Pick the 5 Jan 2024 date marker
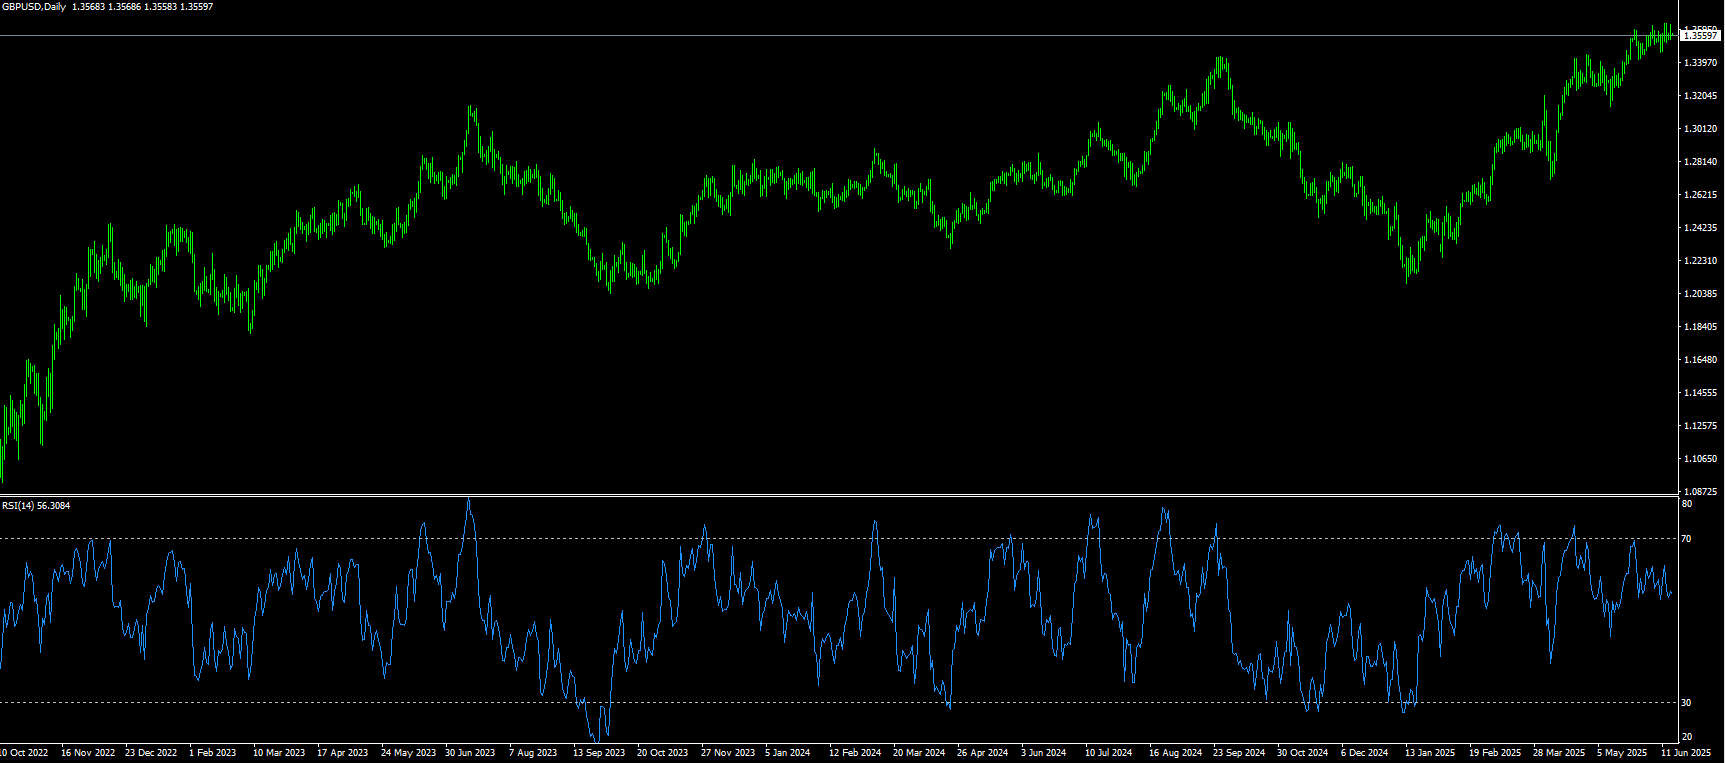Screen dimensions: 1725x763 (x=788, y=753)
